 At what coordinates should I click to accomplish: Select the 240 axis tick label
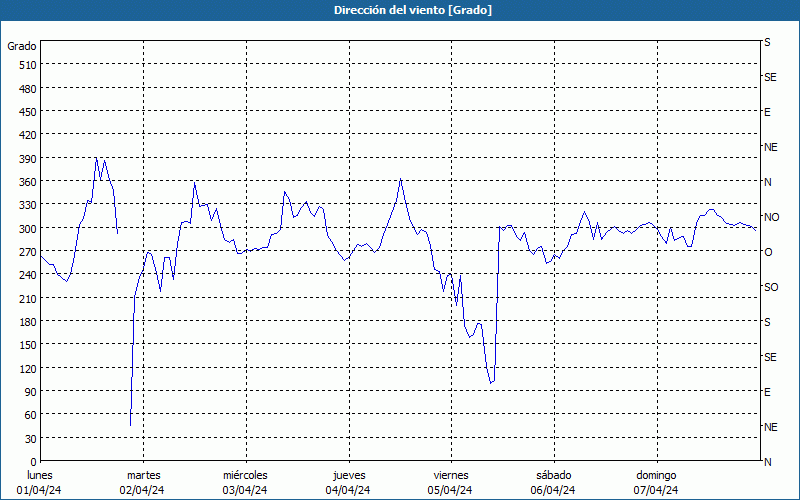28,275
